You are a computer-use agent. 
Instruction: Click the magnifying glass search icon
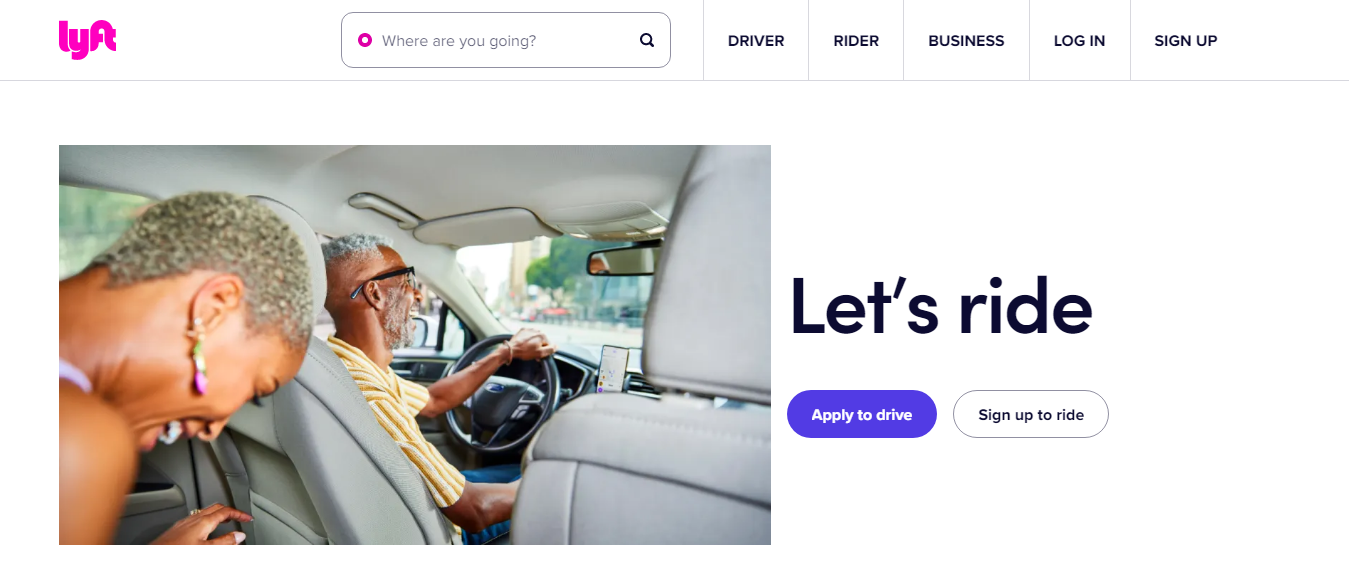point(647,40)
